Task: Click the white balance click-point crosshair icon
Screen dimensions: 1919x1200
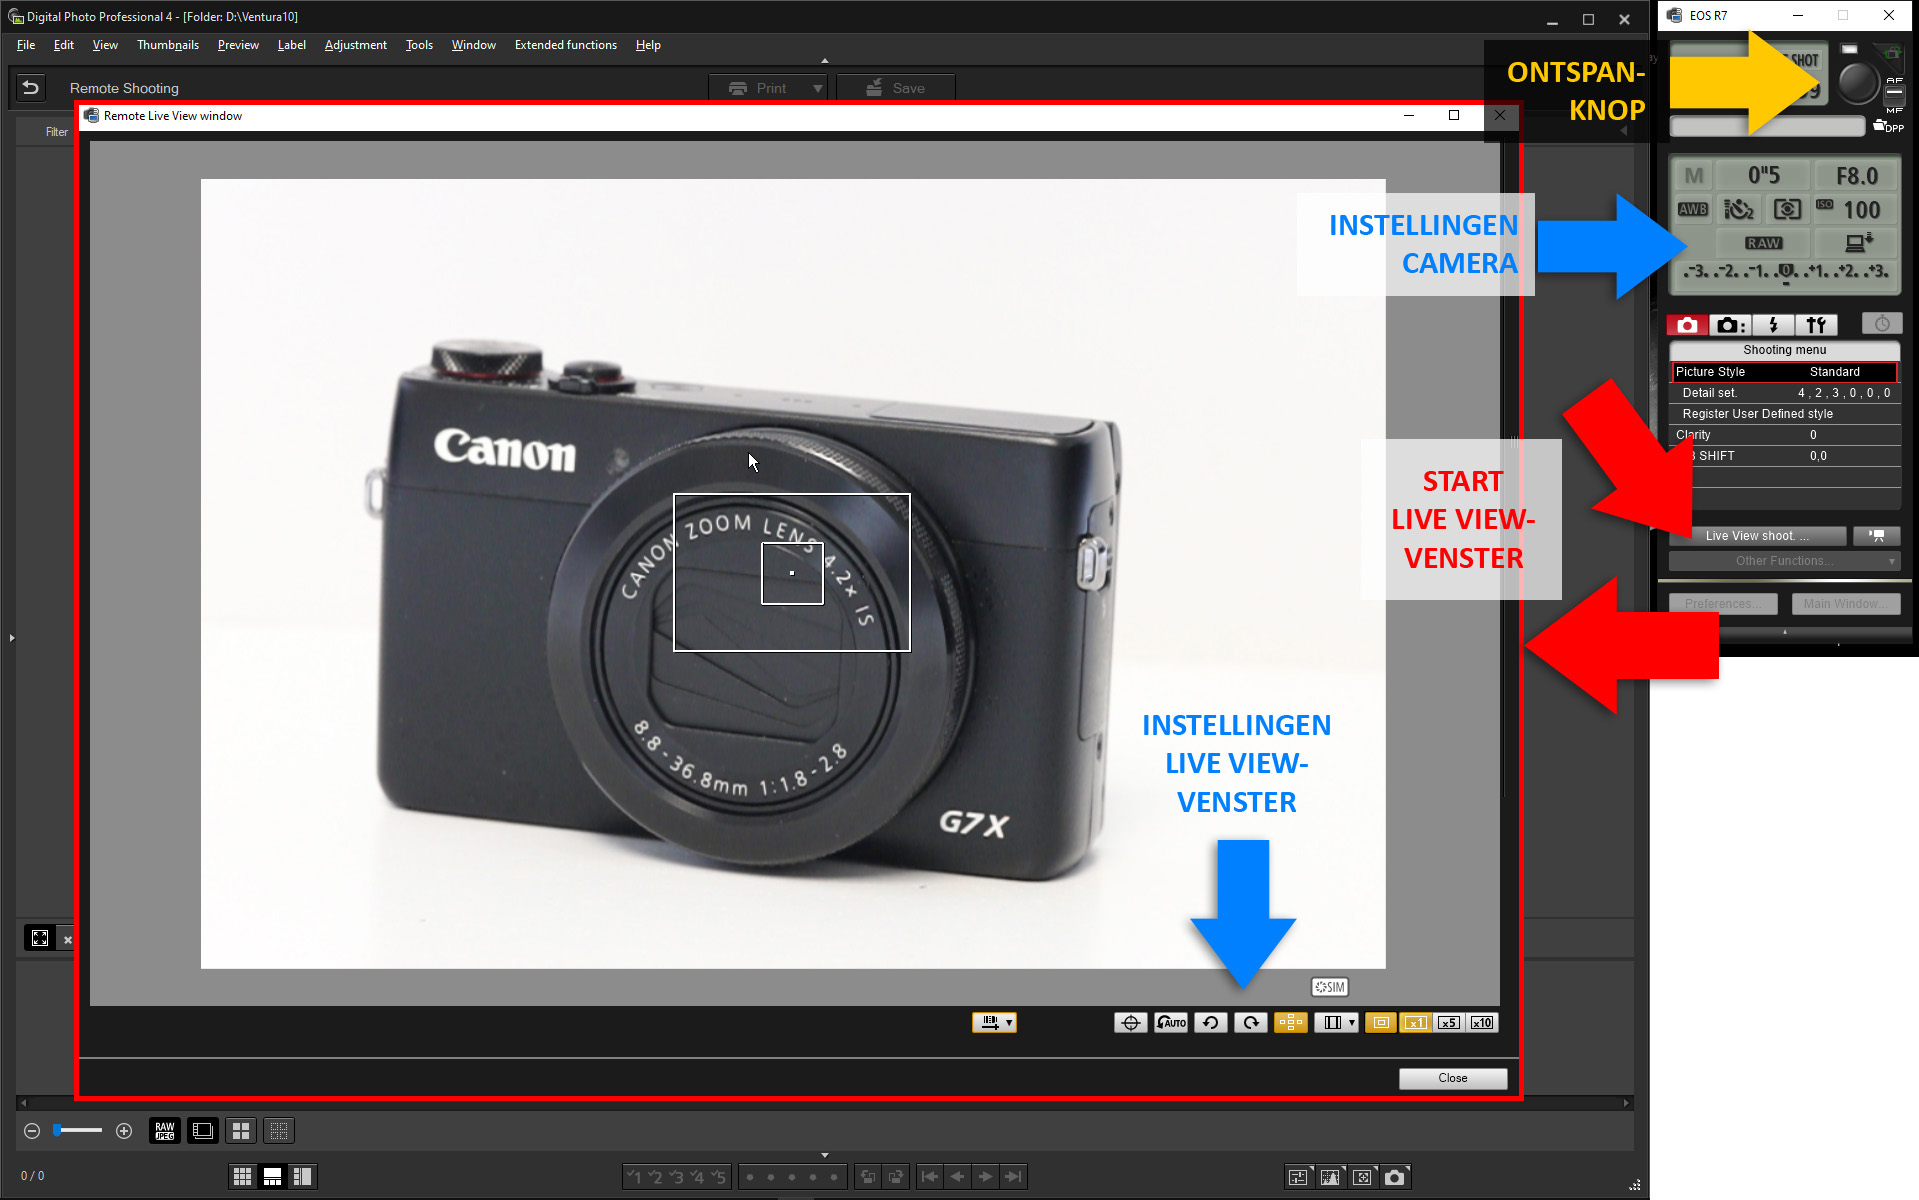Action: pos(1130,1022)
